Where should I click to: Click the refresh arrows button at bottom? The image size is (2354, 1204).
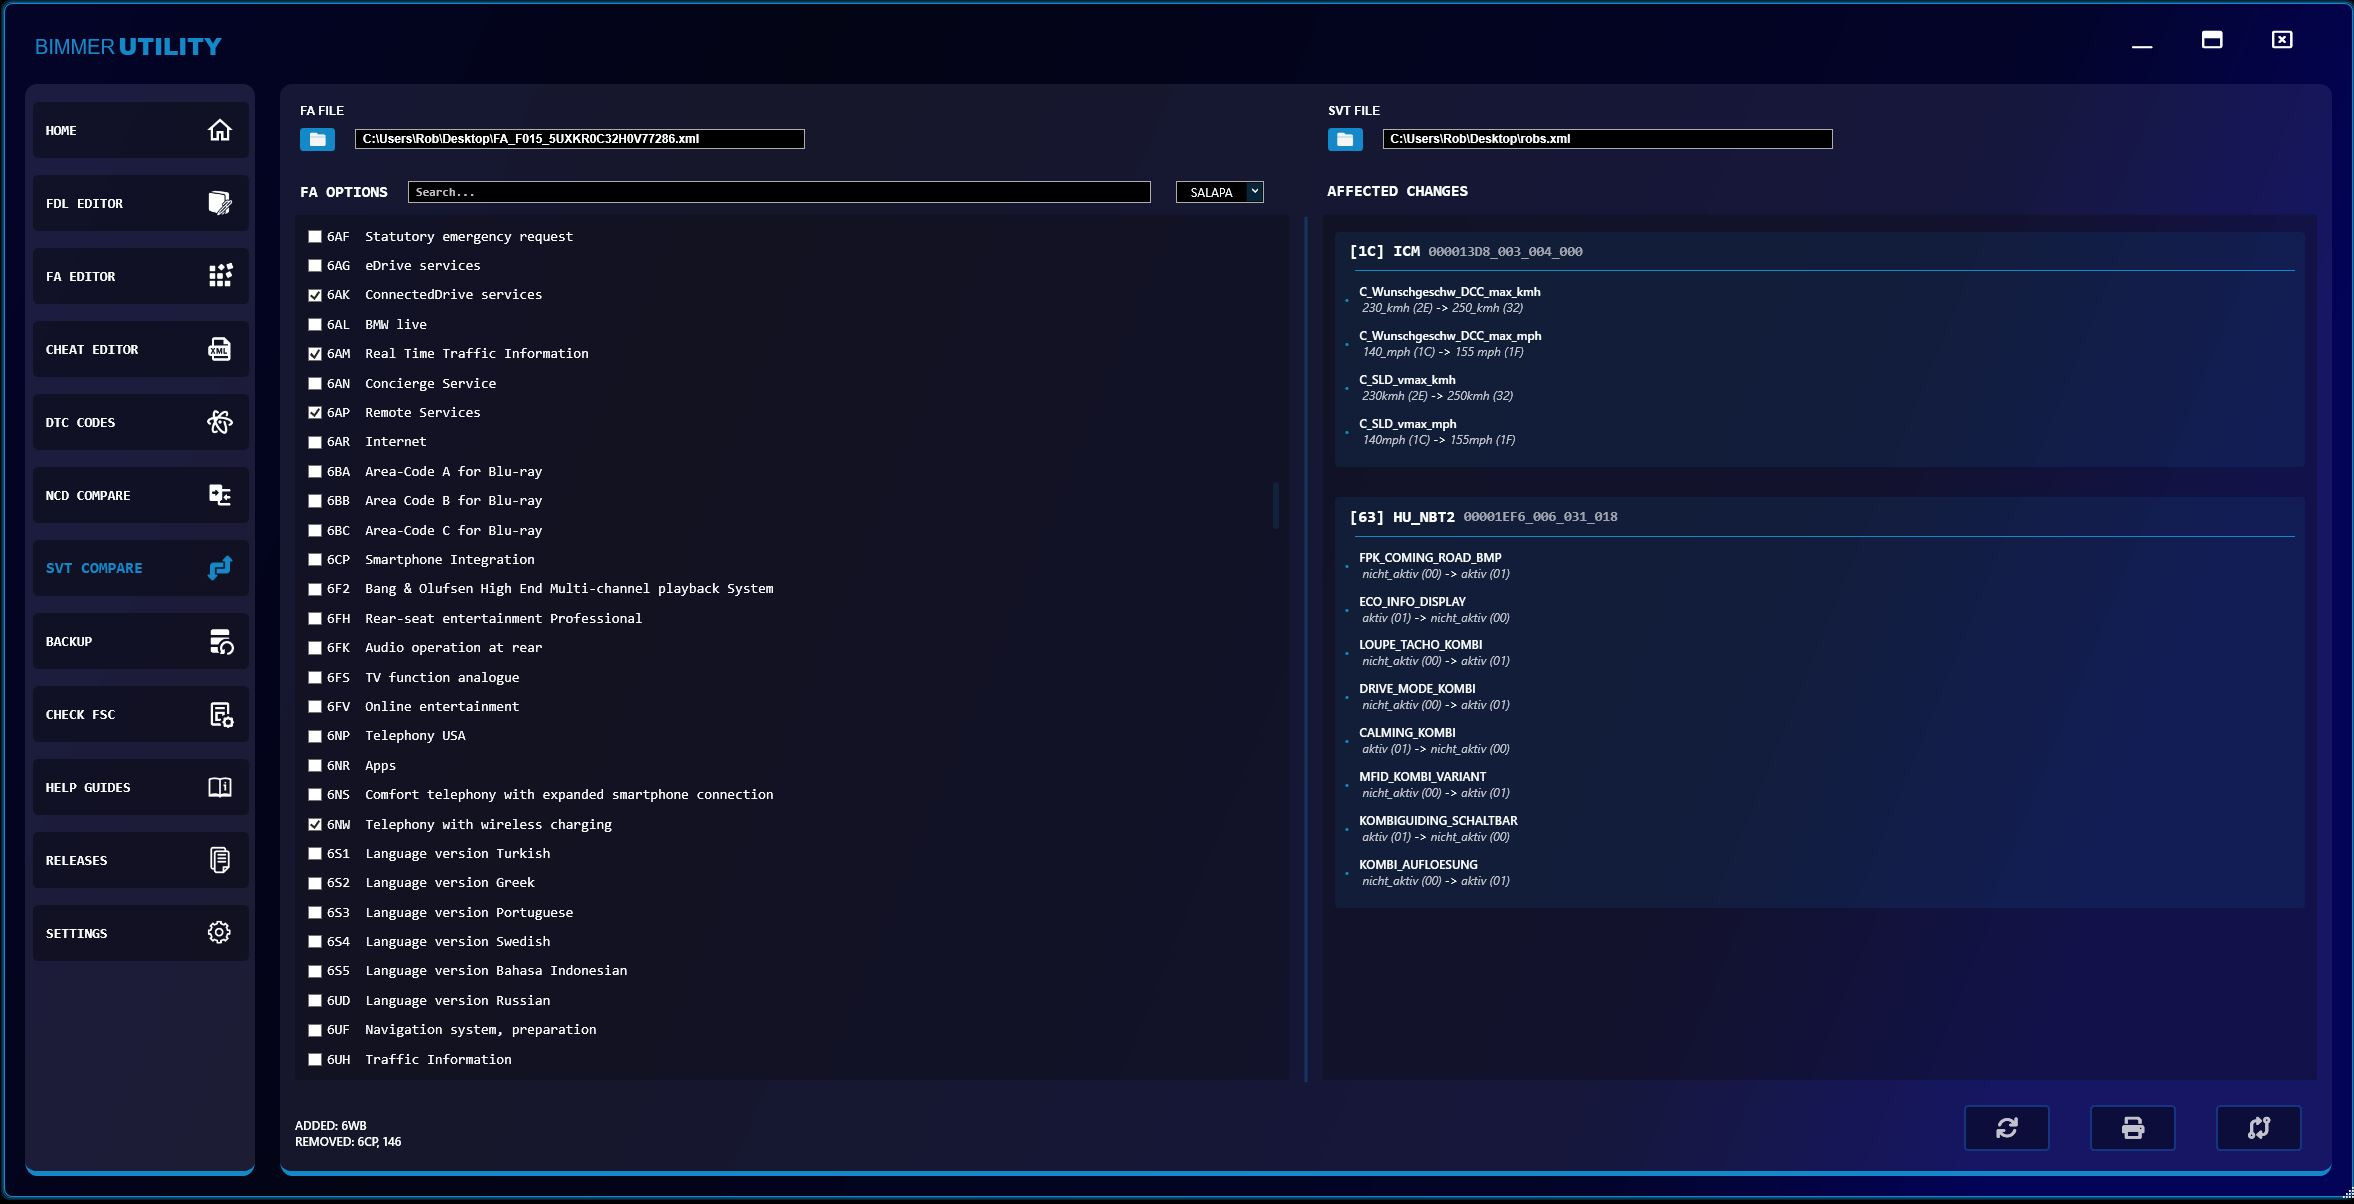click(x=2006, y=1128)
